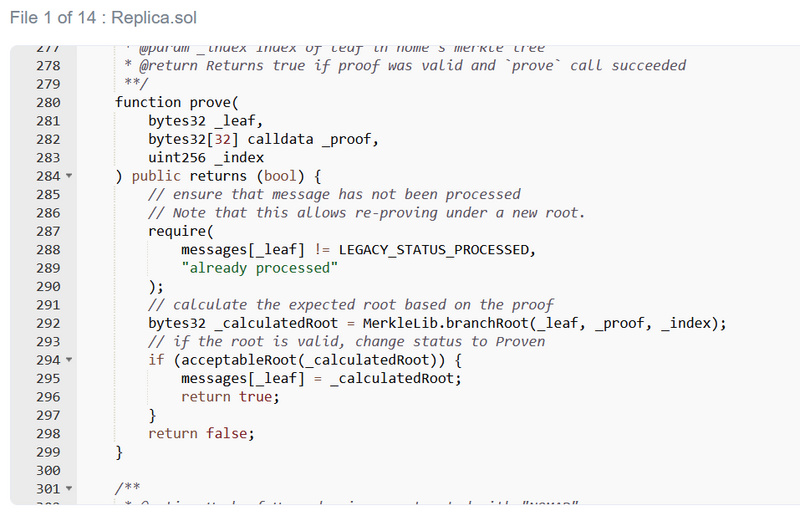The width and height of the screenshot is (800, 521).
Task: Collapse the fold arrow at line 284
Action: click(x=69, y=177)
